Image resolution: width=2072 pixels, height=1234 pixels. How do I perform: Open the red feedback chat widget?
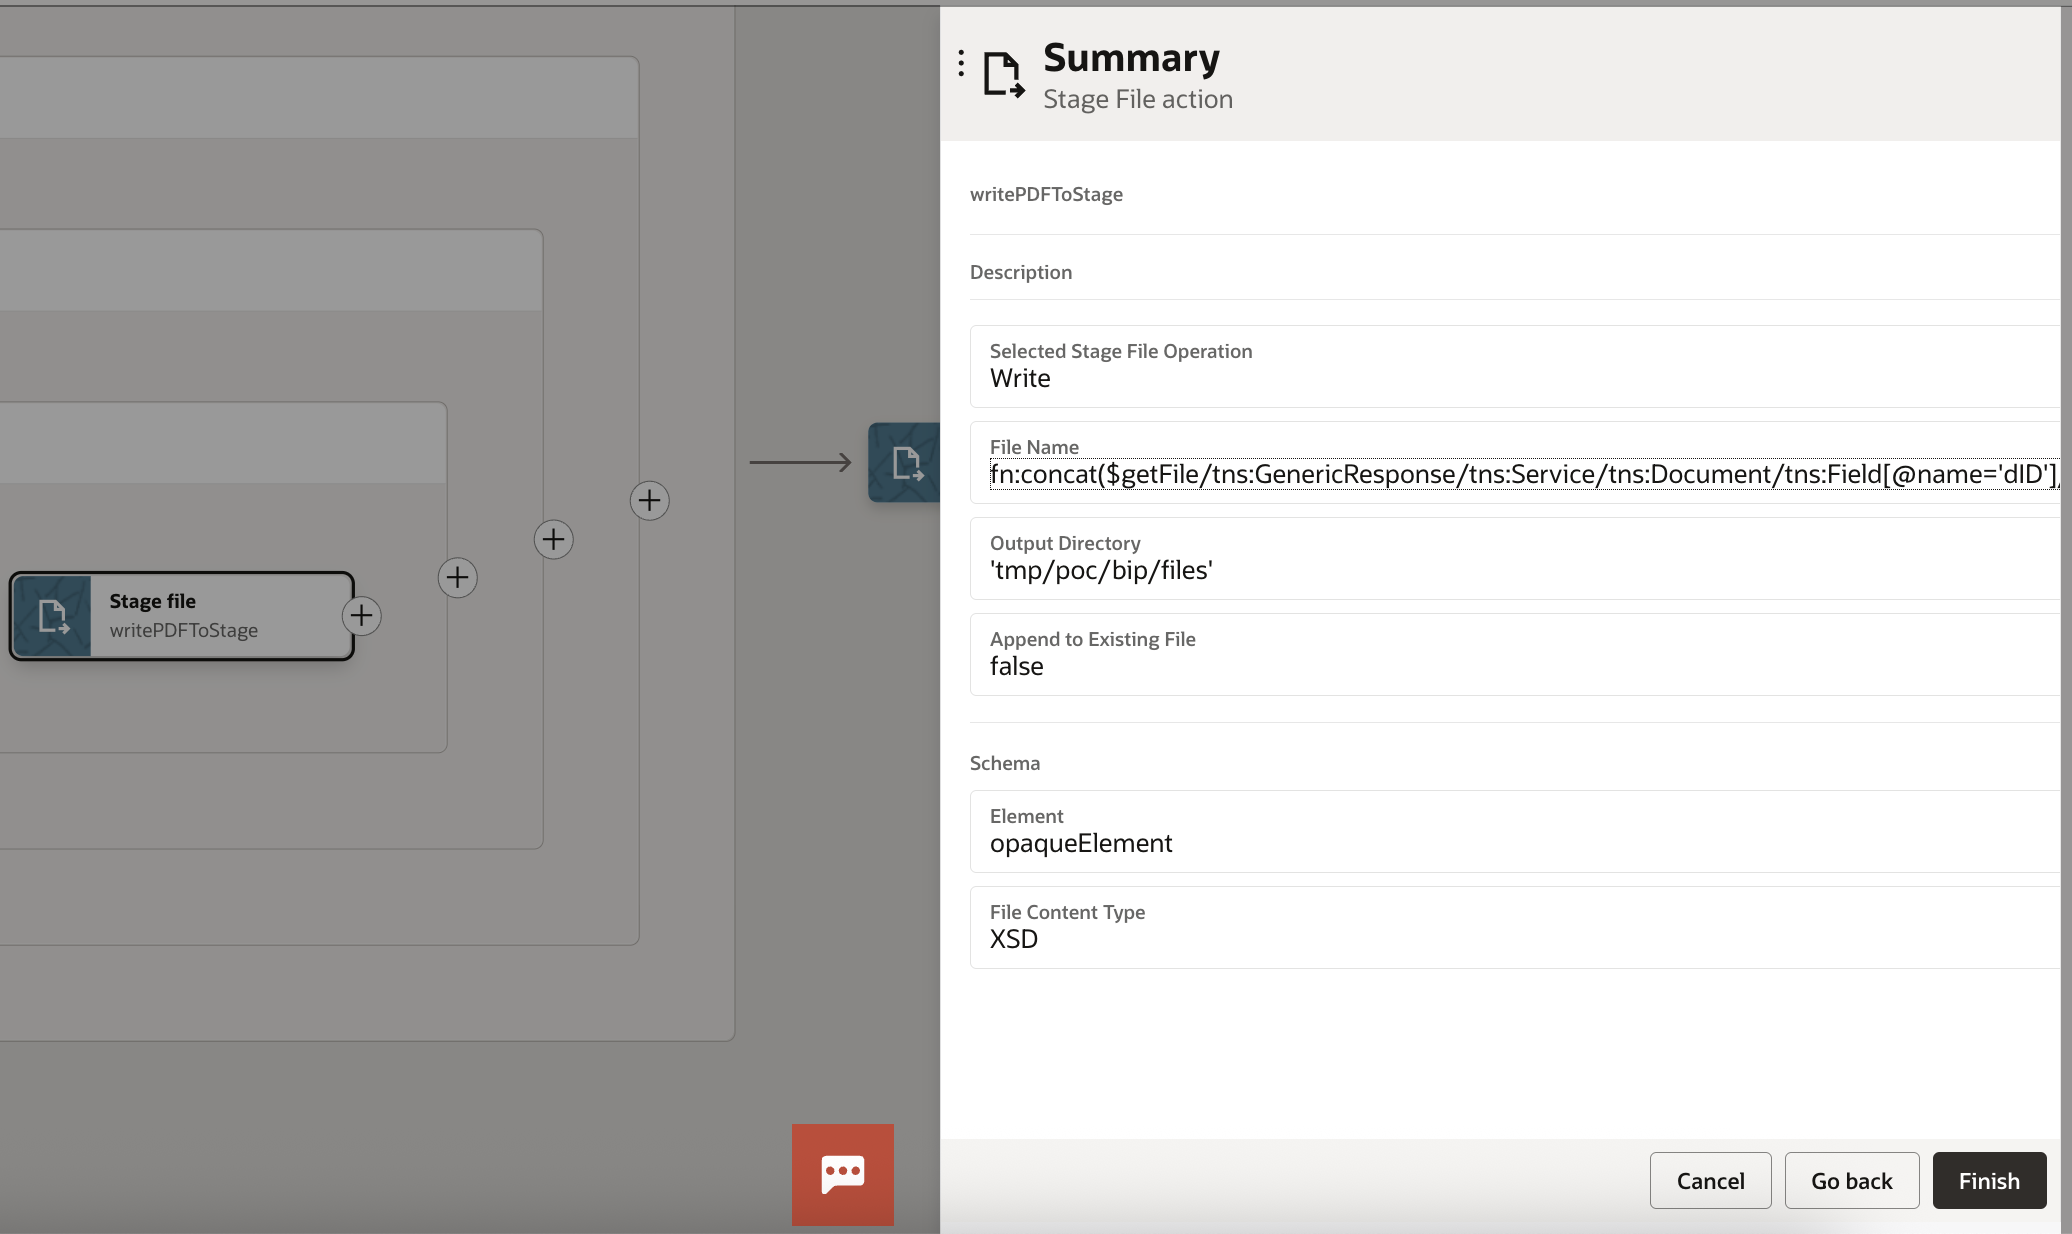[x=842, y=1175]
